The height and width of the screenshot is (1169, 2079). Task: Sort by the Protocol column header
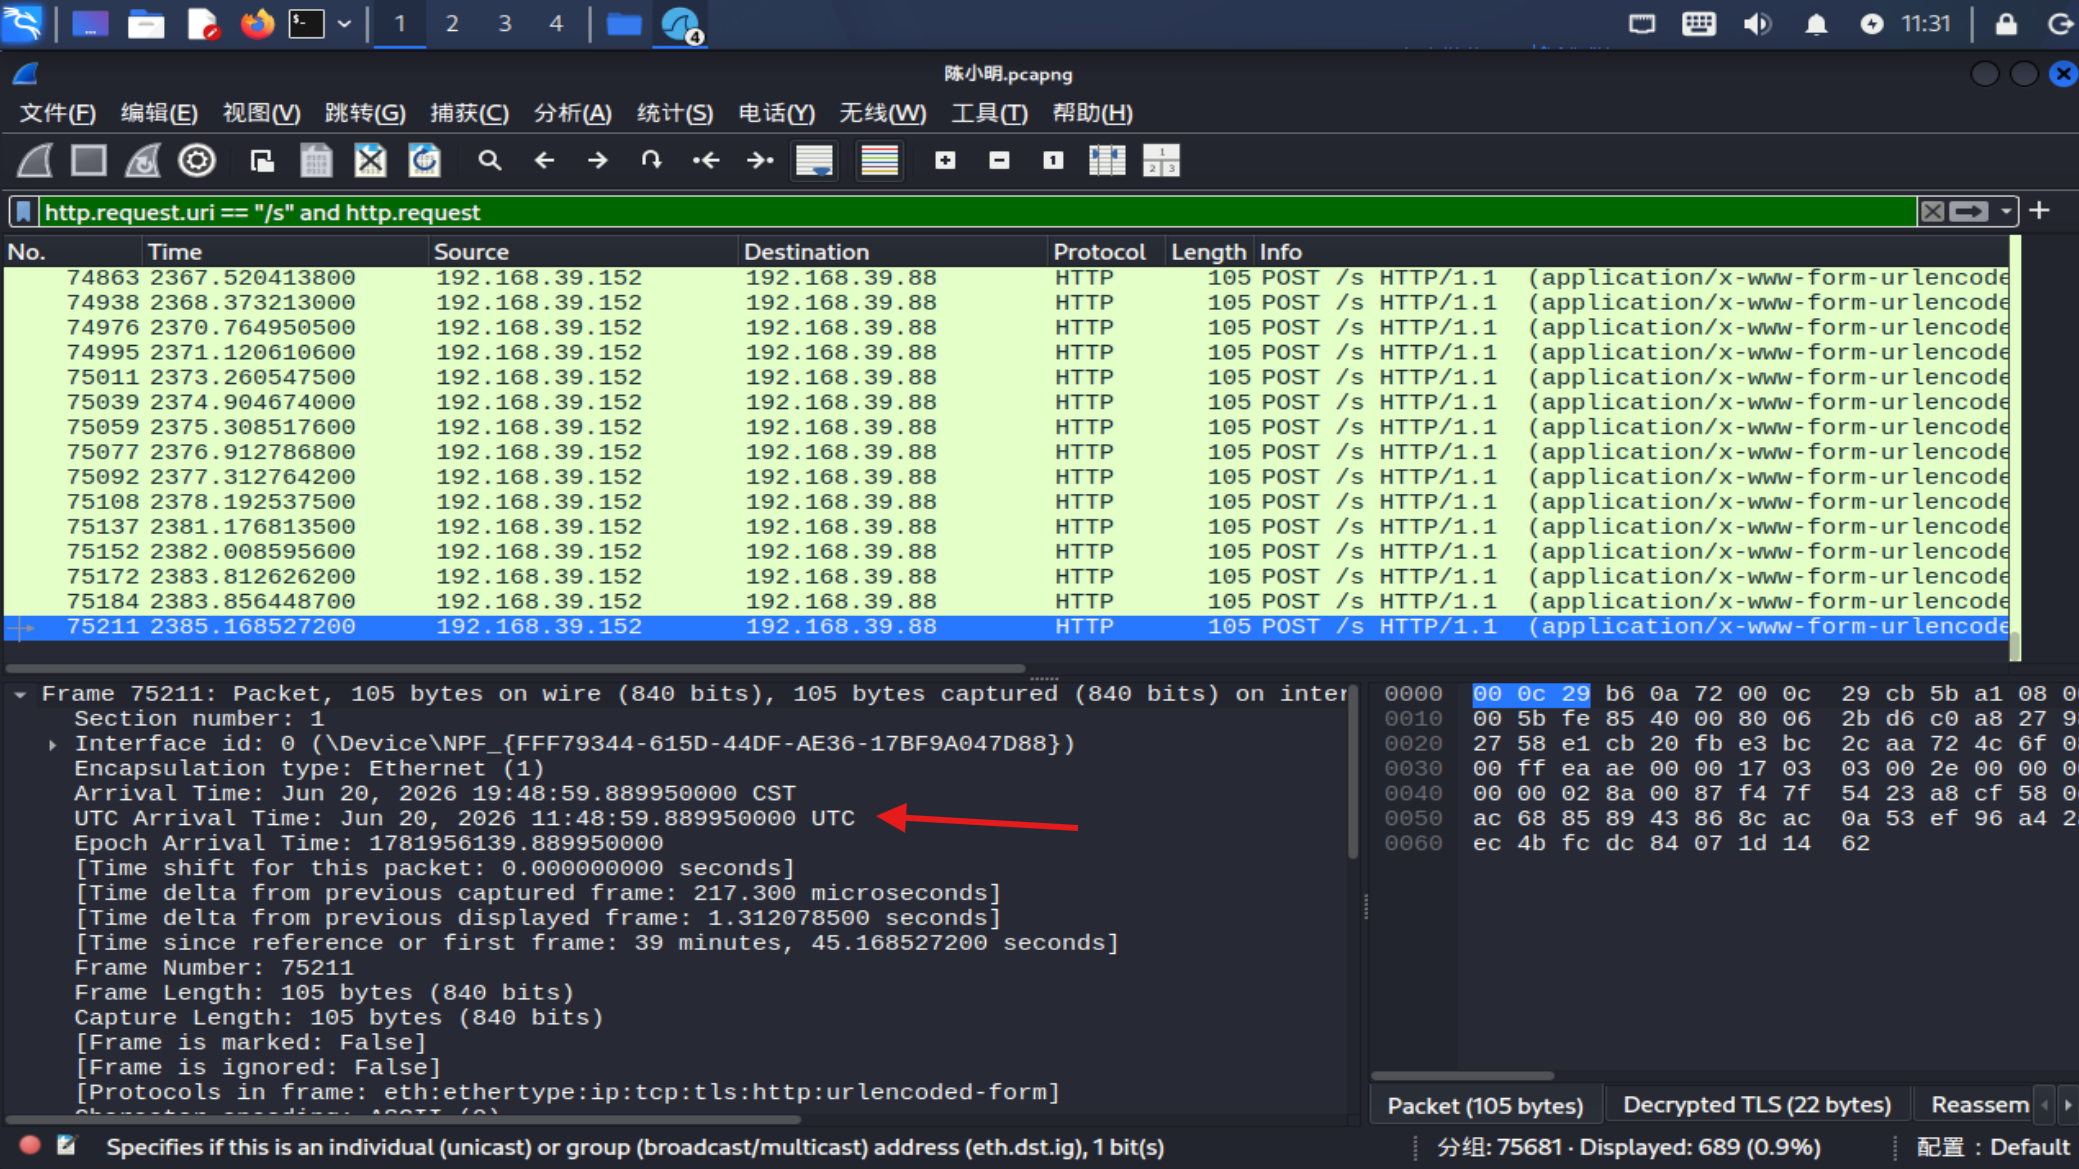[1099, 252]
